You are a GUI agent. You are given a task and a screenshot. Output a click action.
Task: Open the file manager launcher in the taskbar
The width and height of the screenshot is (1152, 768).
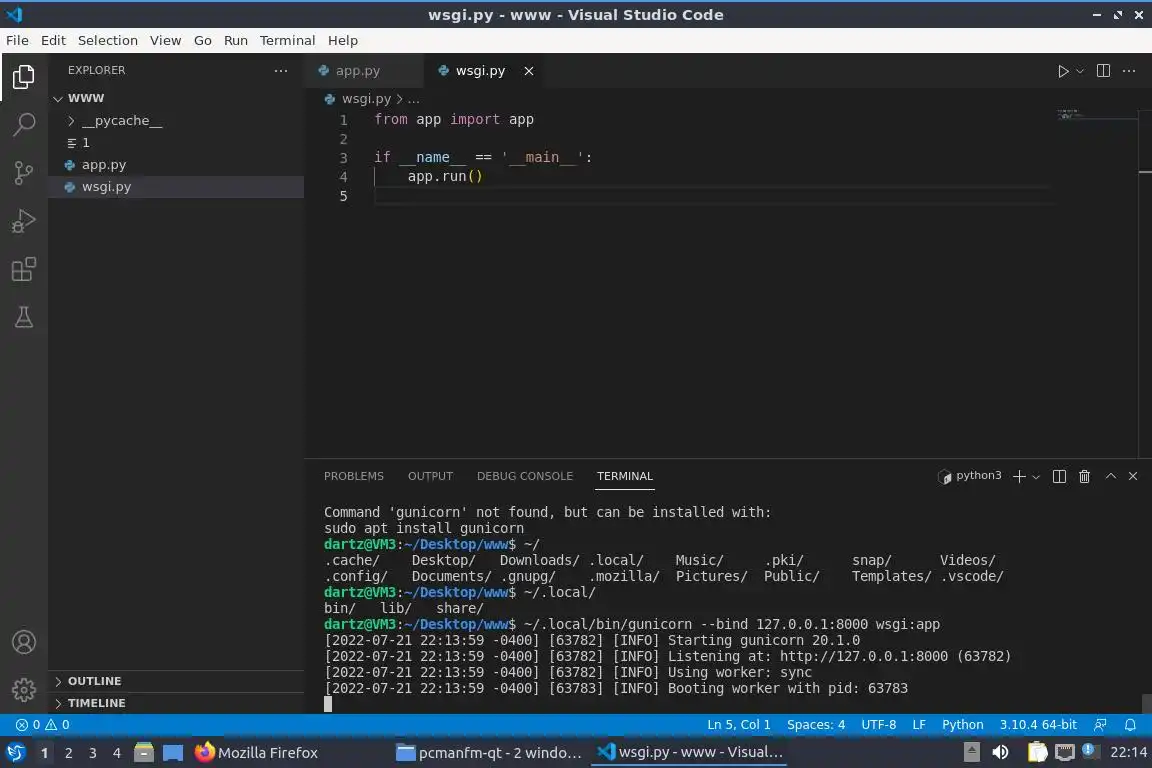click(144, 752)
